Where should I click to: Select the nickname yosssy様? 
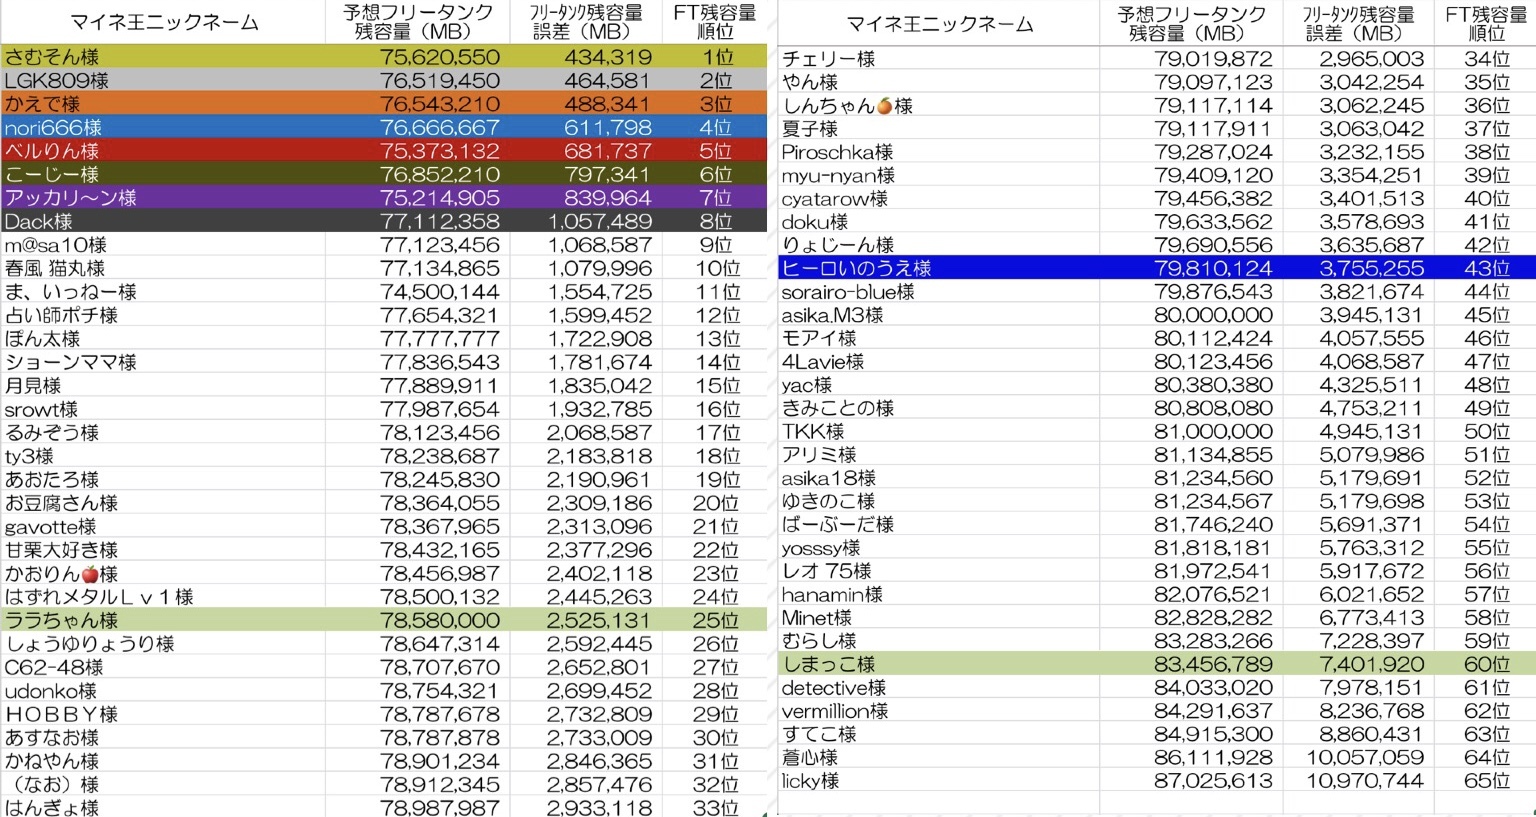click(x=821, y=548)
